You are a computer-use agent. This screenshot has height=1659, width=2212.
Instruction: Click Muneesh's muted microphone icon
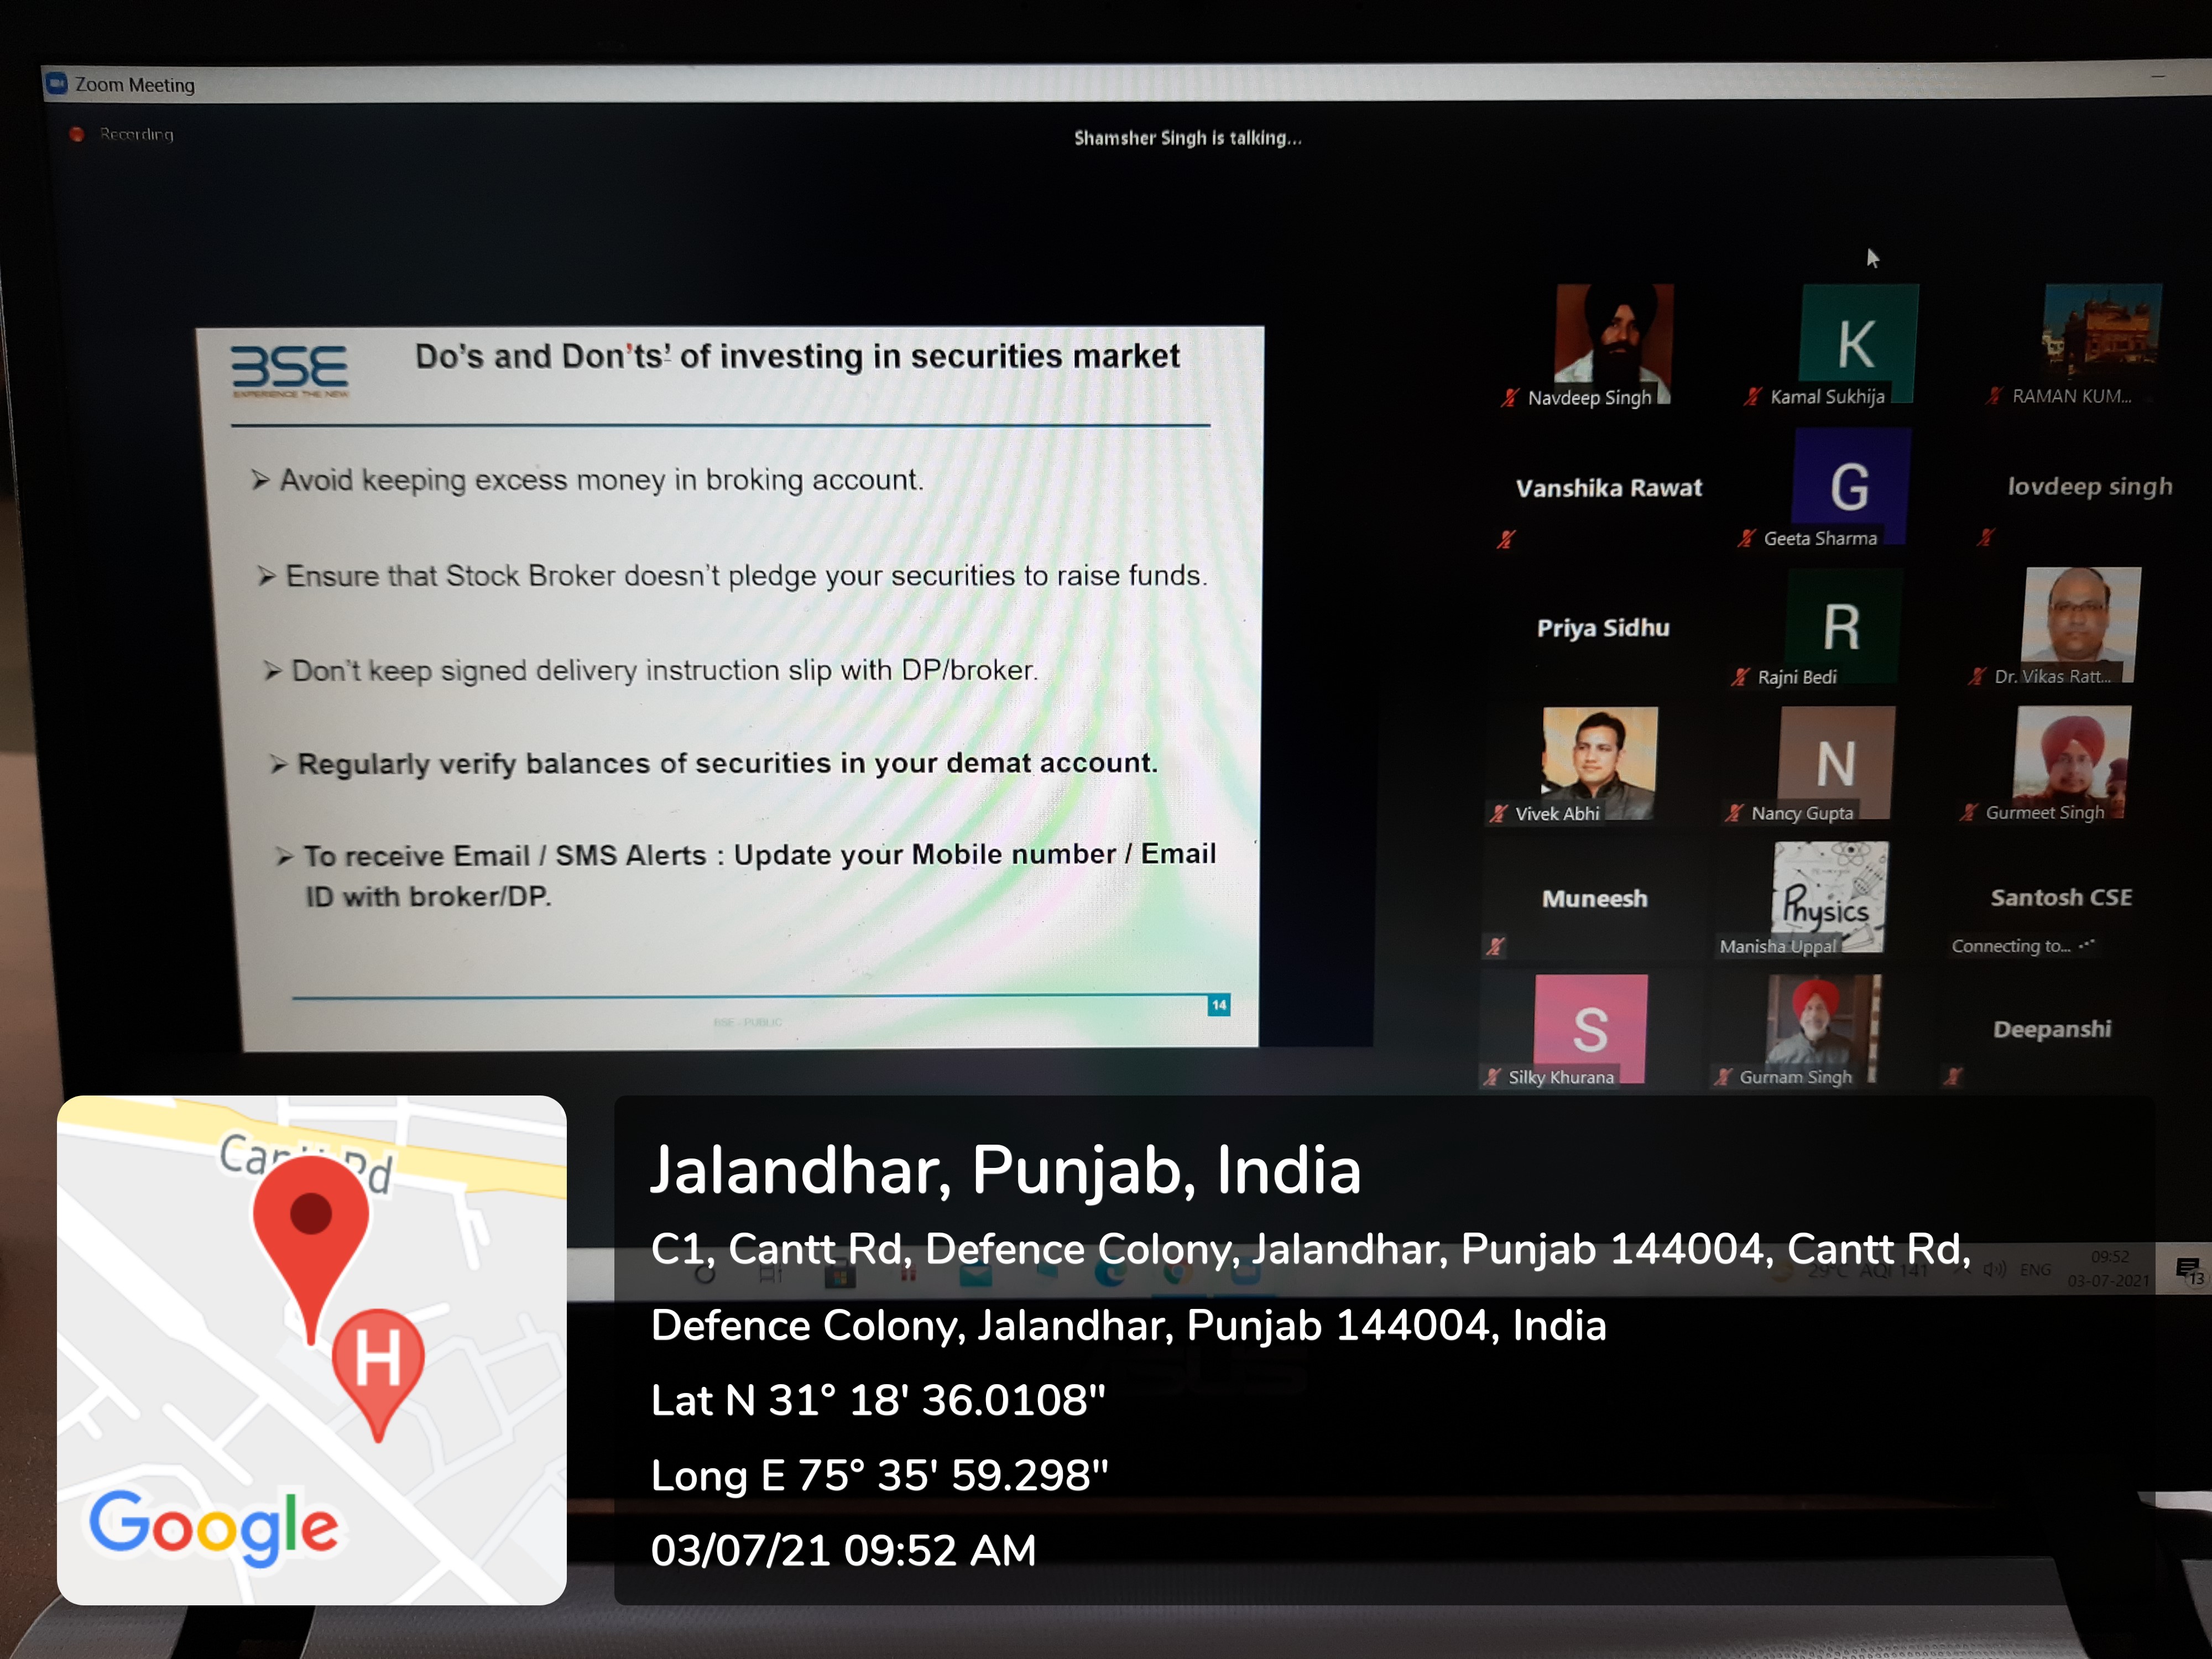click(x=1495, y=946)
